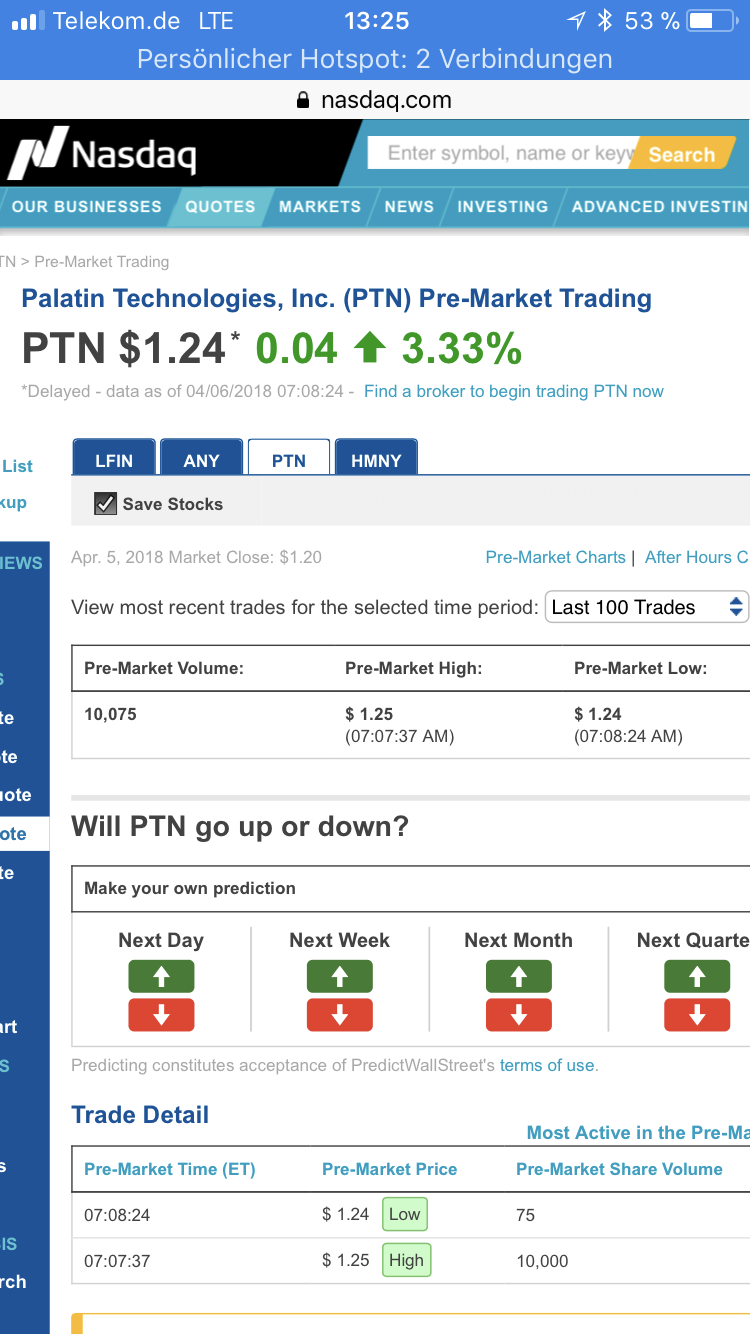Open the QUOTES navigation menu

pos(220,207)
